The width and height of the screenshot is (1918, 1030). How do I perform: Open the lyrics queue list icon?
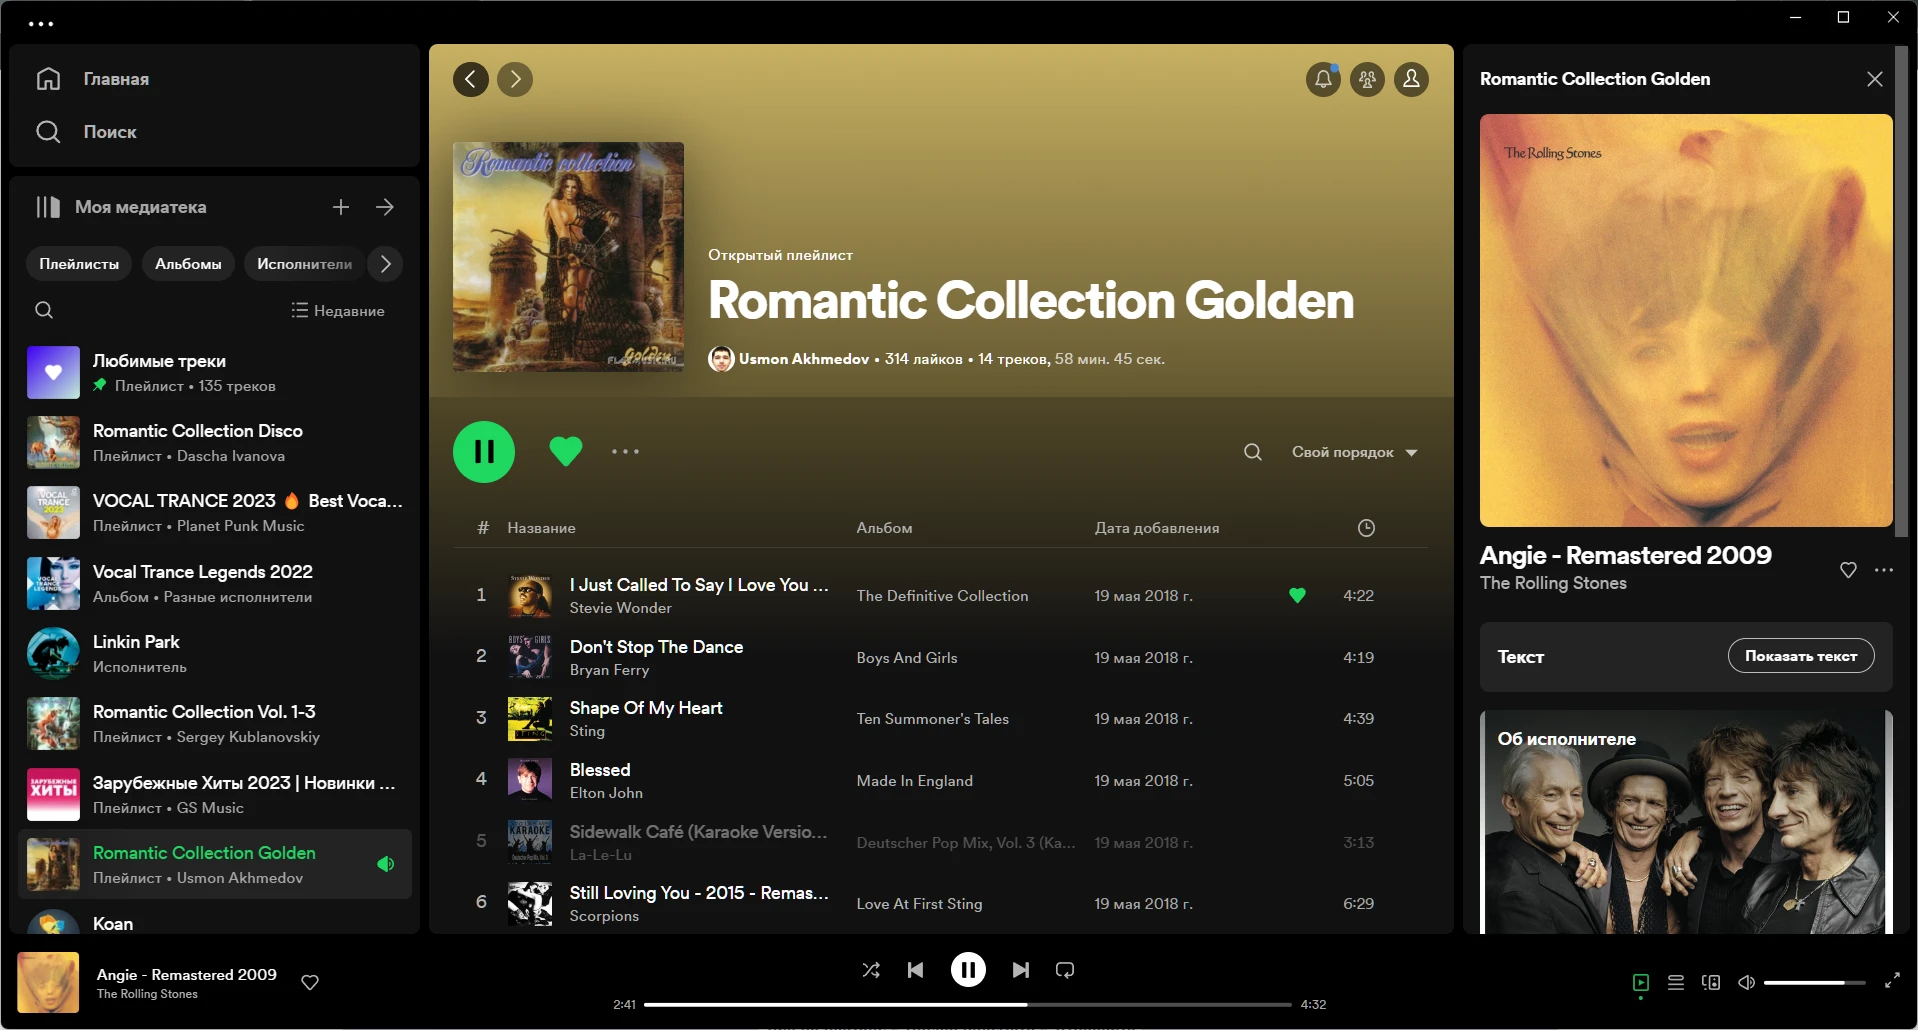[1676, 983]
